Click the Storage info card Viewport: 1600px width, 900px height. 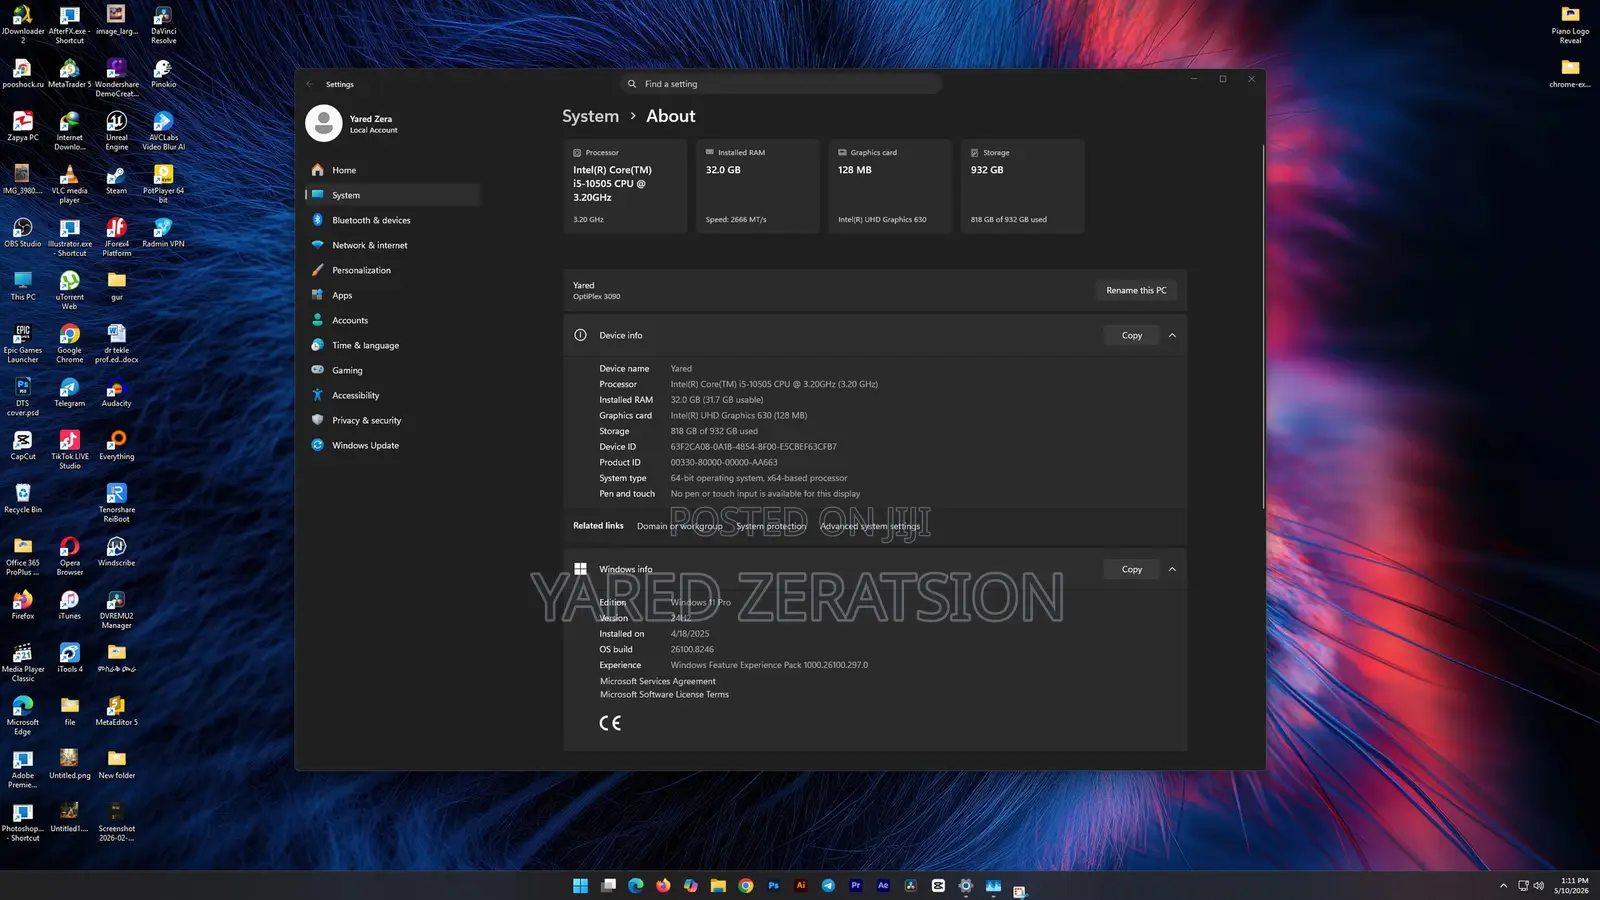pyautogui.click(x=1023, y=186)
